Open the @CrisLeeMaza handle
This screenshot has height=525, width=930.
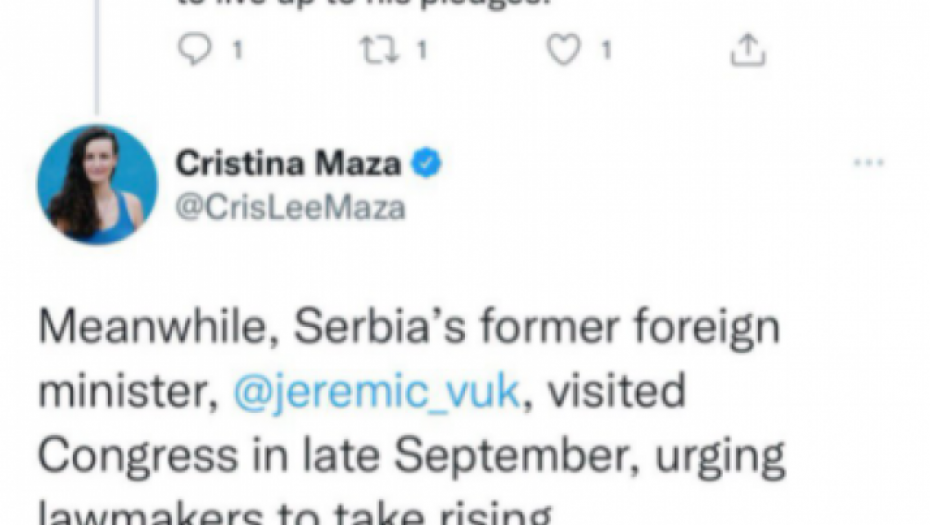click(x=291, y=207)
